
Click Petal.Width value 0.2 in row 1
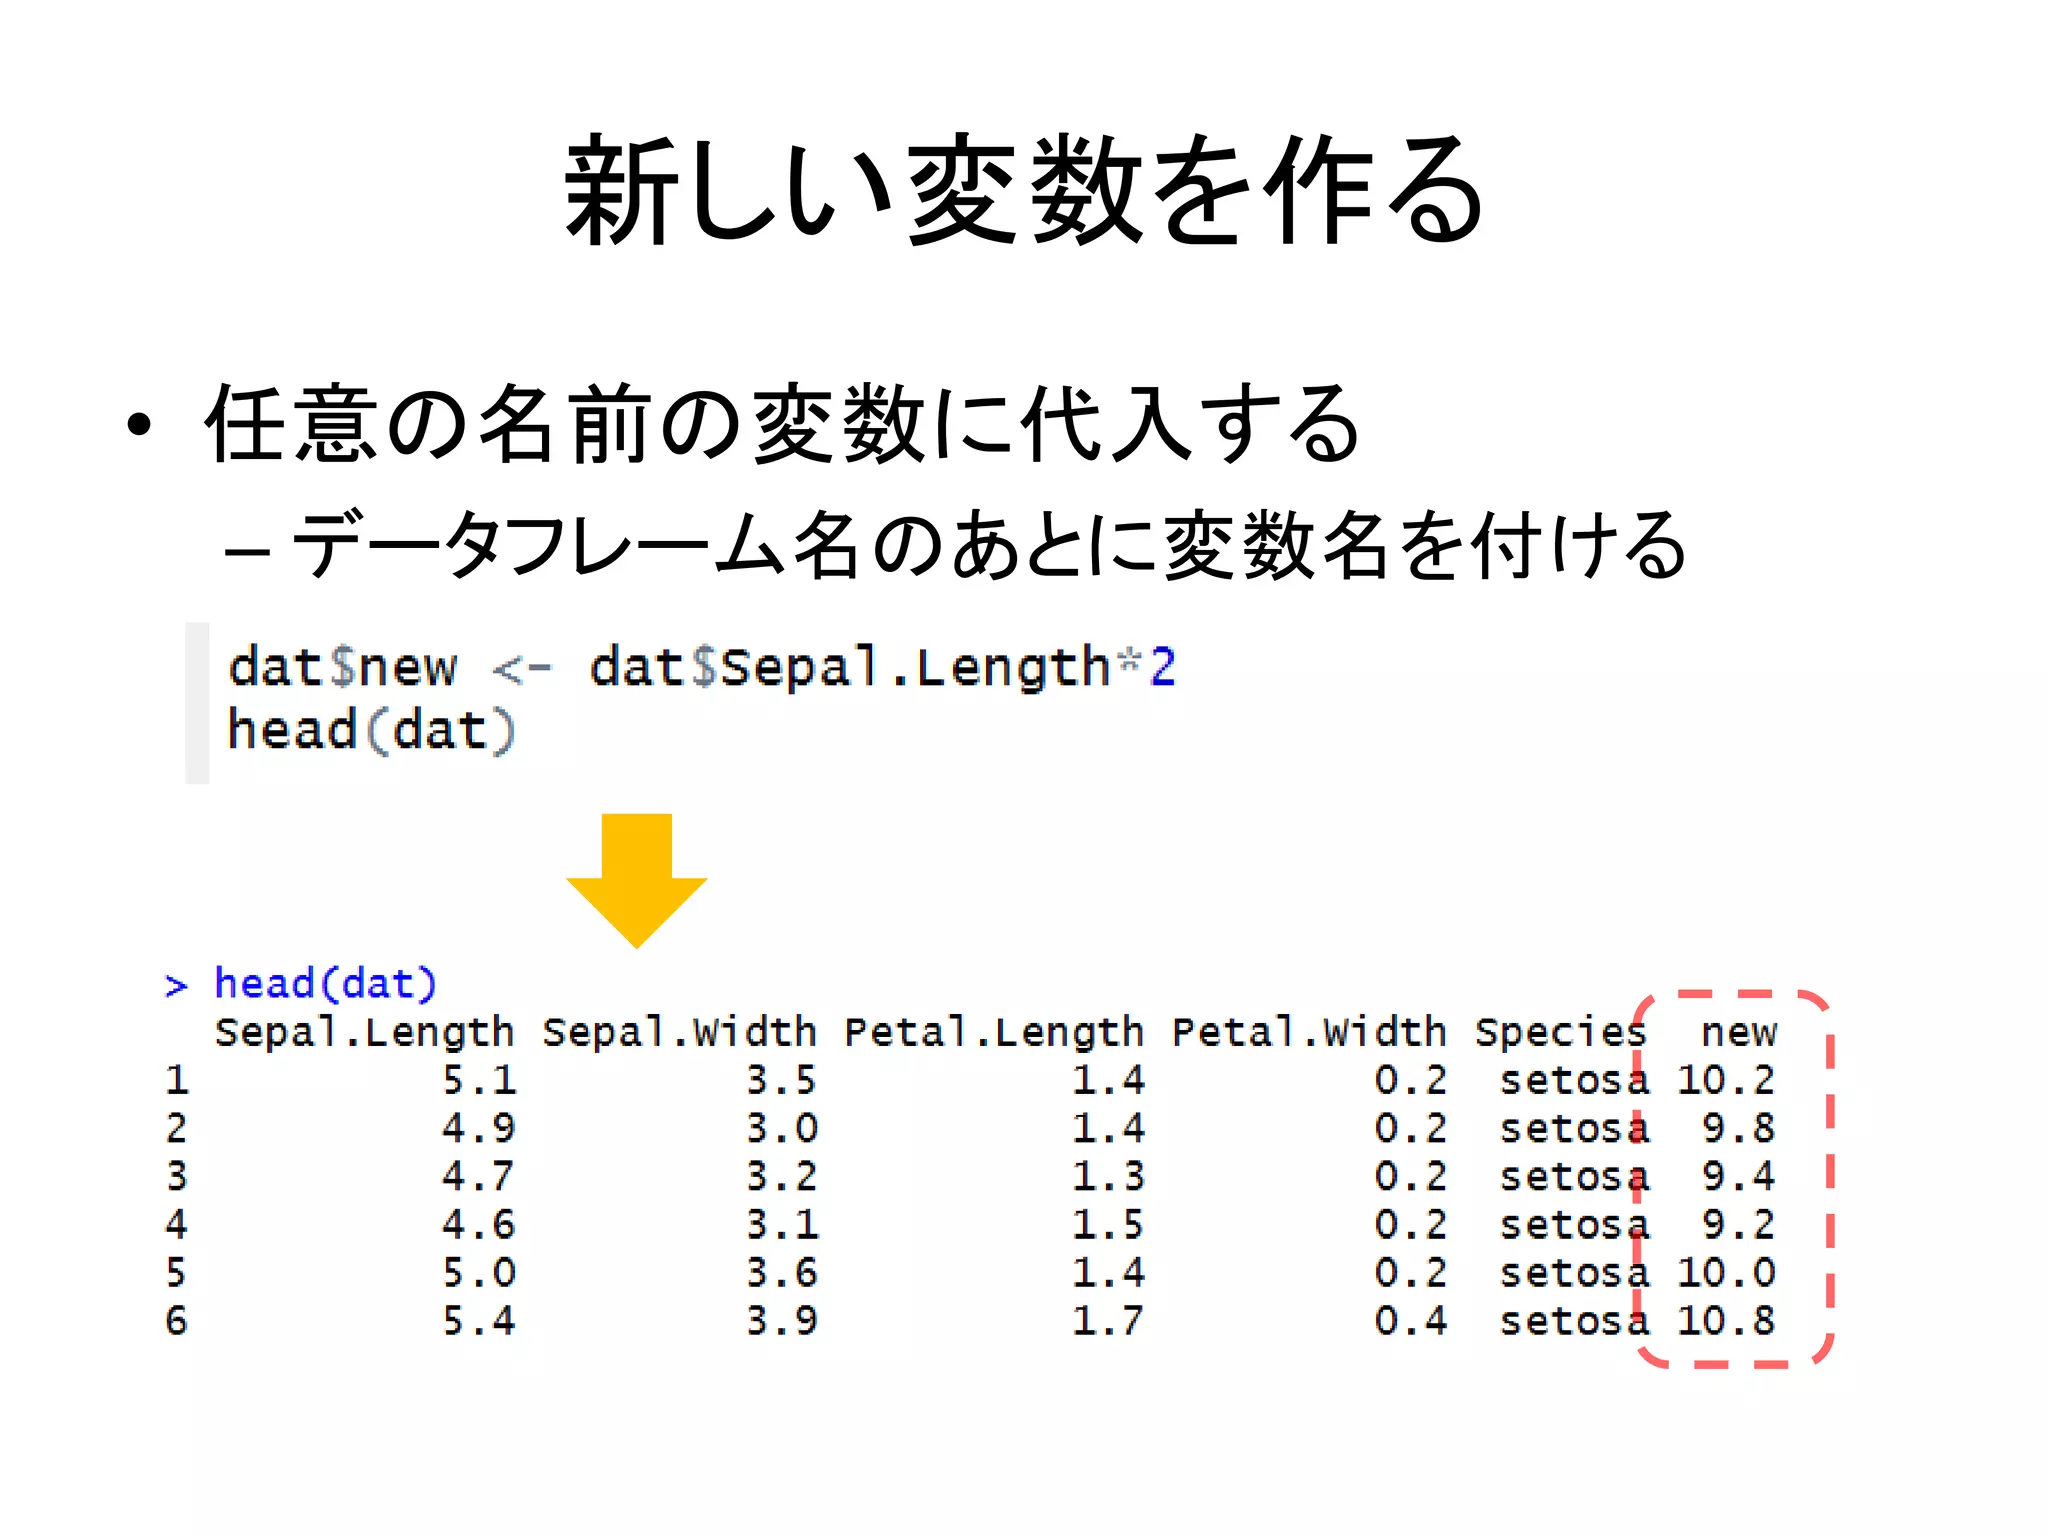pyautogui.click(x=1411, y=1080)
